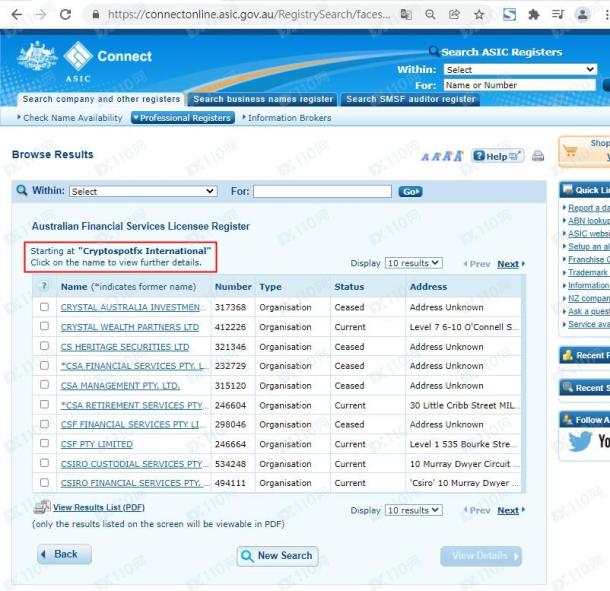Click the Twitter bird icon

coord(580,441)
